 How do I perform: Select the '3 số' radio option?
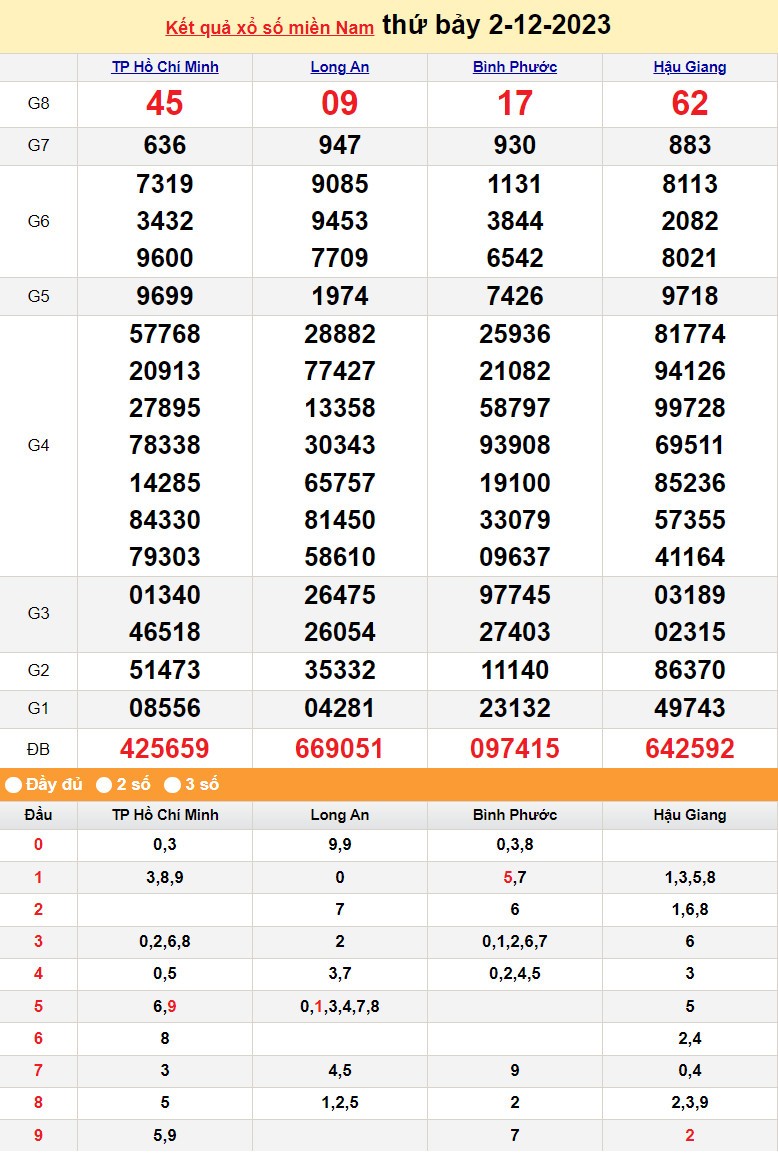pyautogui.click(x=172, y=785)
